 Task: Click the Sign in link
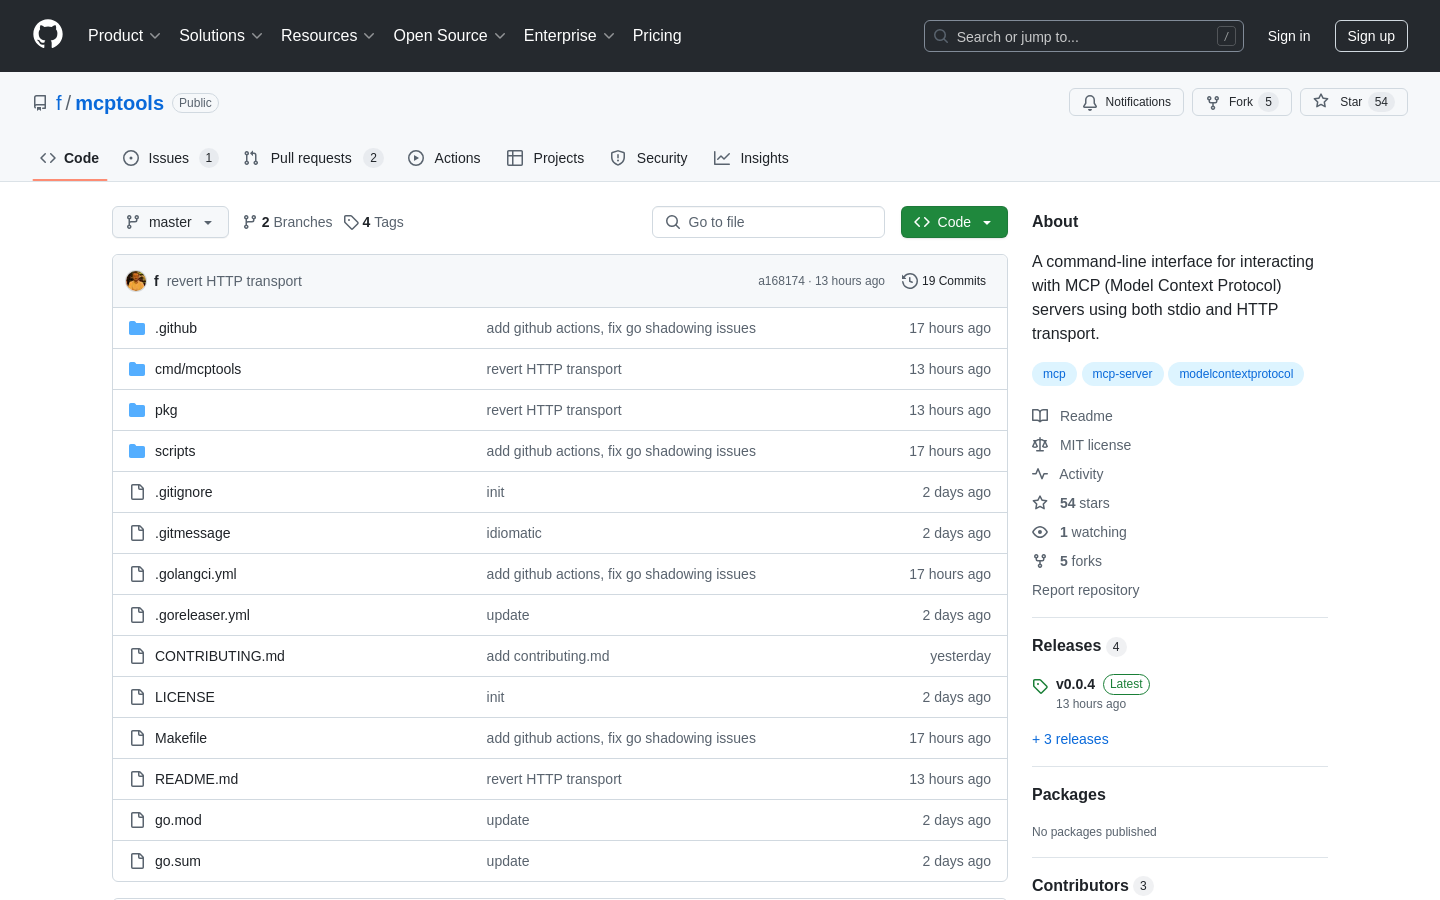pyautogui.click(x=1289, y=36)
